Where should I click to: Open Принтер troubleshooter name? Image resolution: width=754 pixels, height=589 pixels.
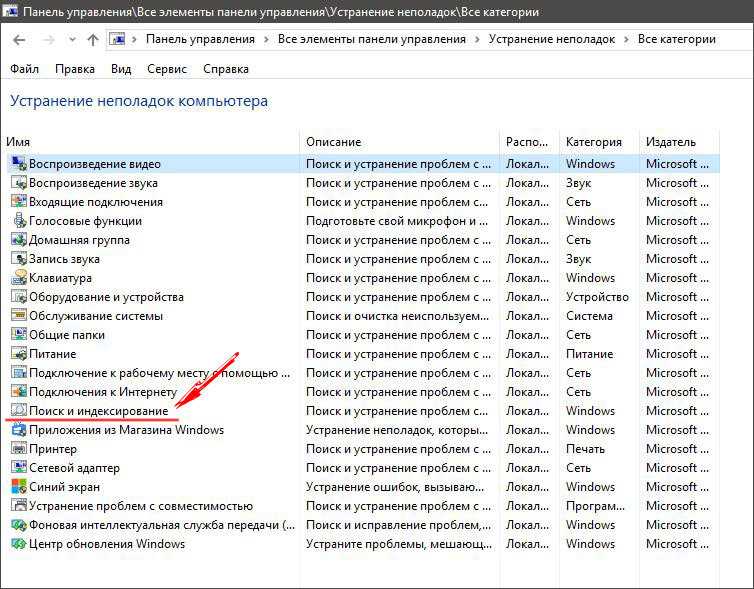tap(53, 449)
